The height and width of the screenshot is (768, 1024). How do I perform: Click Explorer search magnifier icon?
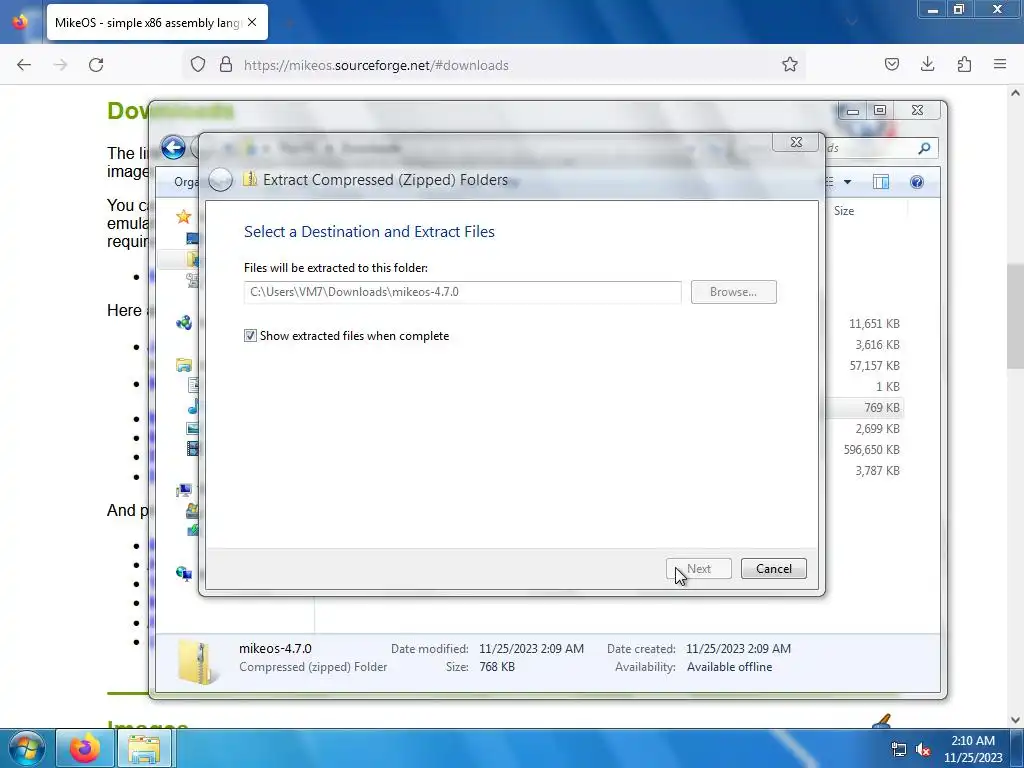tap(924, 148)
